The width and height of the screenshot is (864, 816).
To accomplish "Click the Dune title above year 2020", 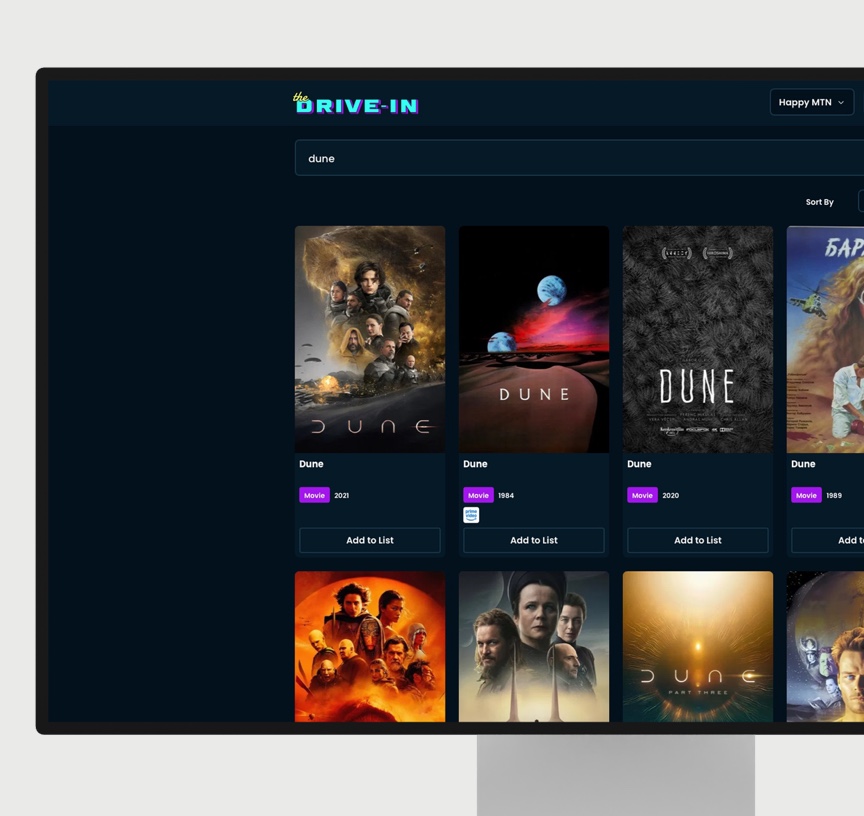I will [x=639, y=464].
